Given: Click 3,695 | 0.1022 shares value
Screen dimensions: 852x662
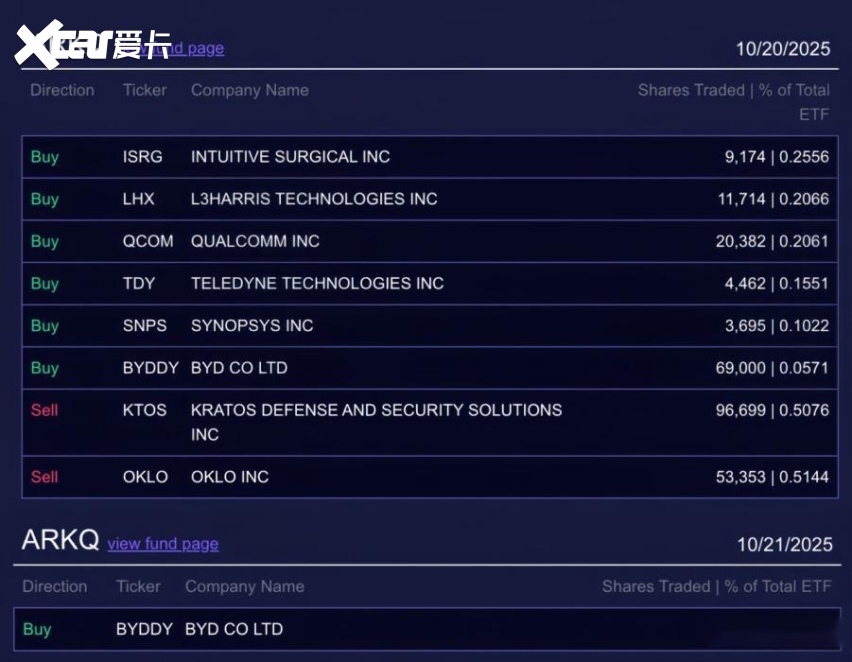Looking at the screenshot, I should click(776, 326).
